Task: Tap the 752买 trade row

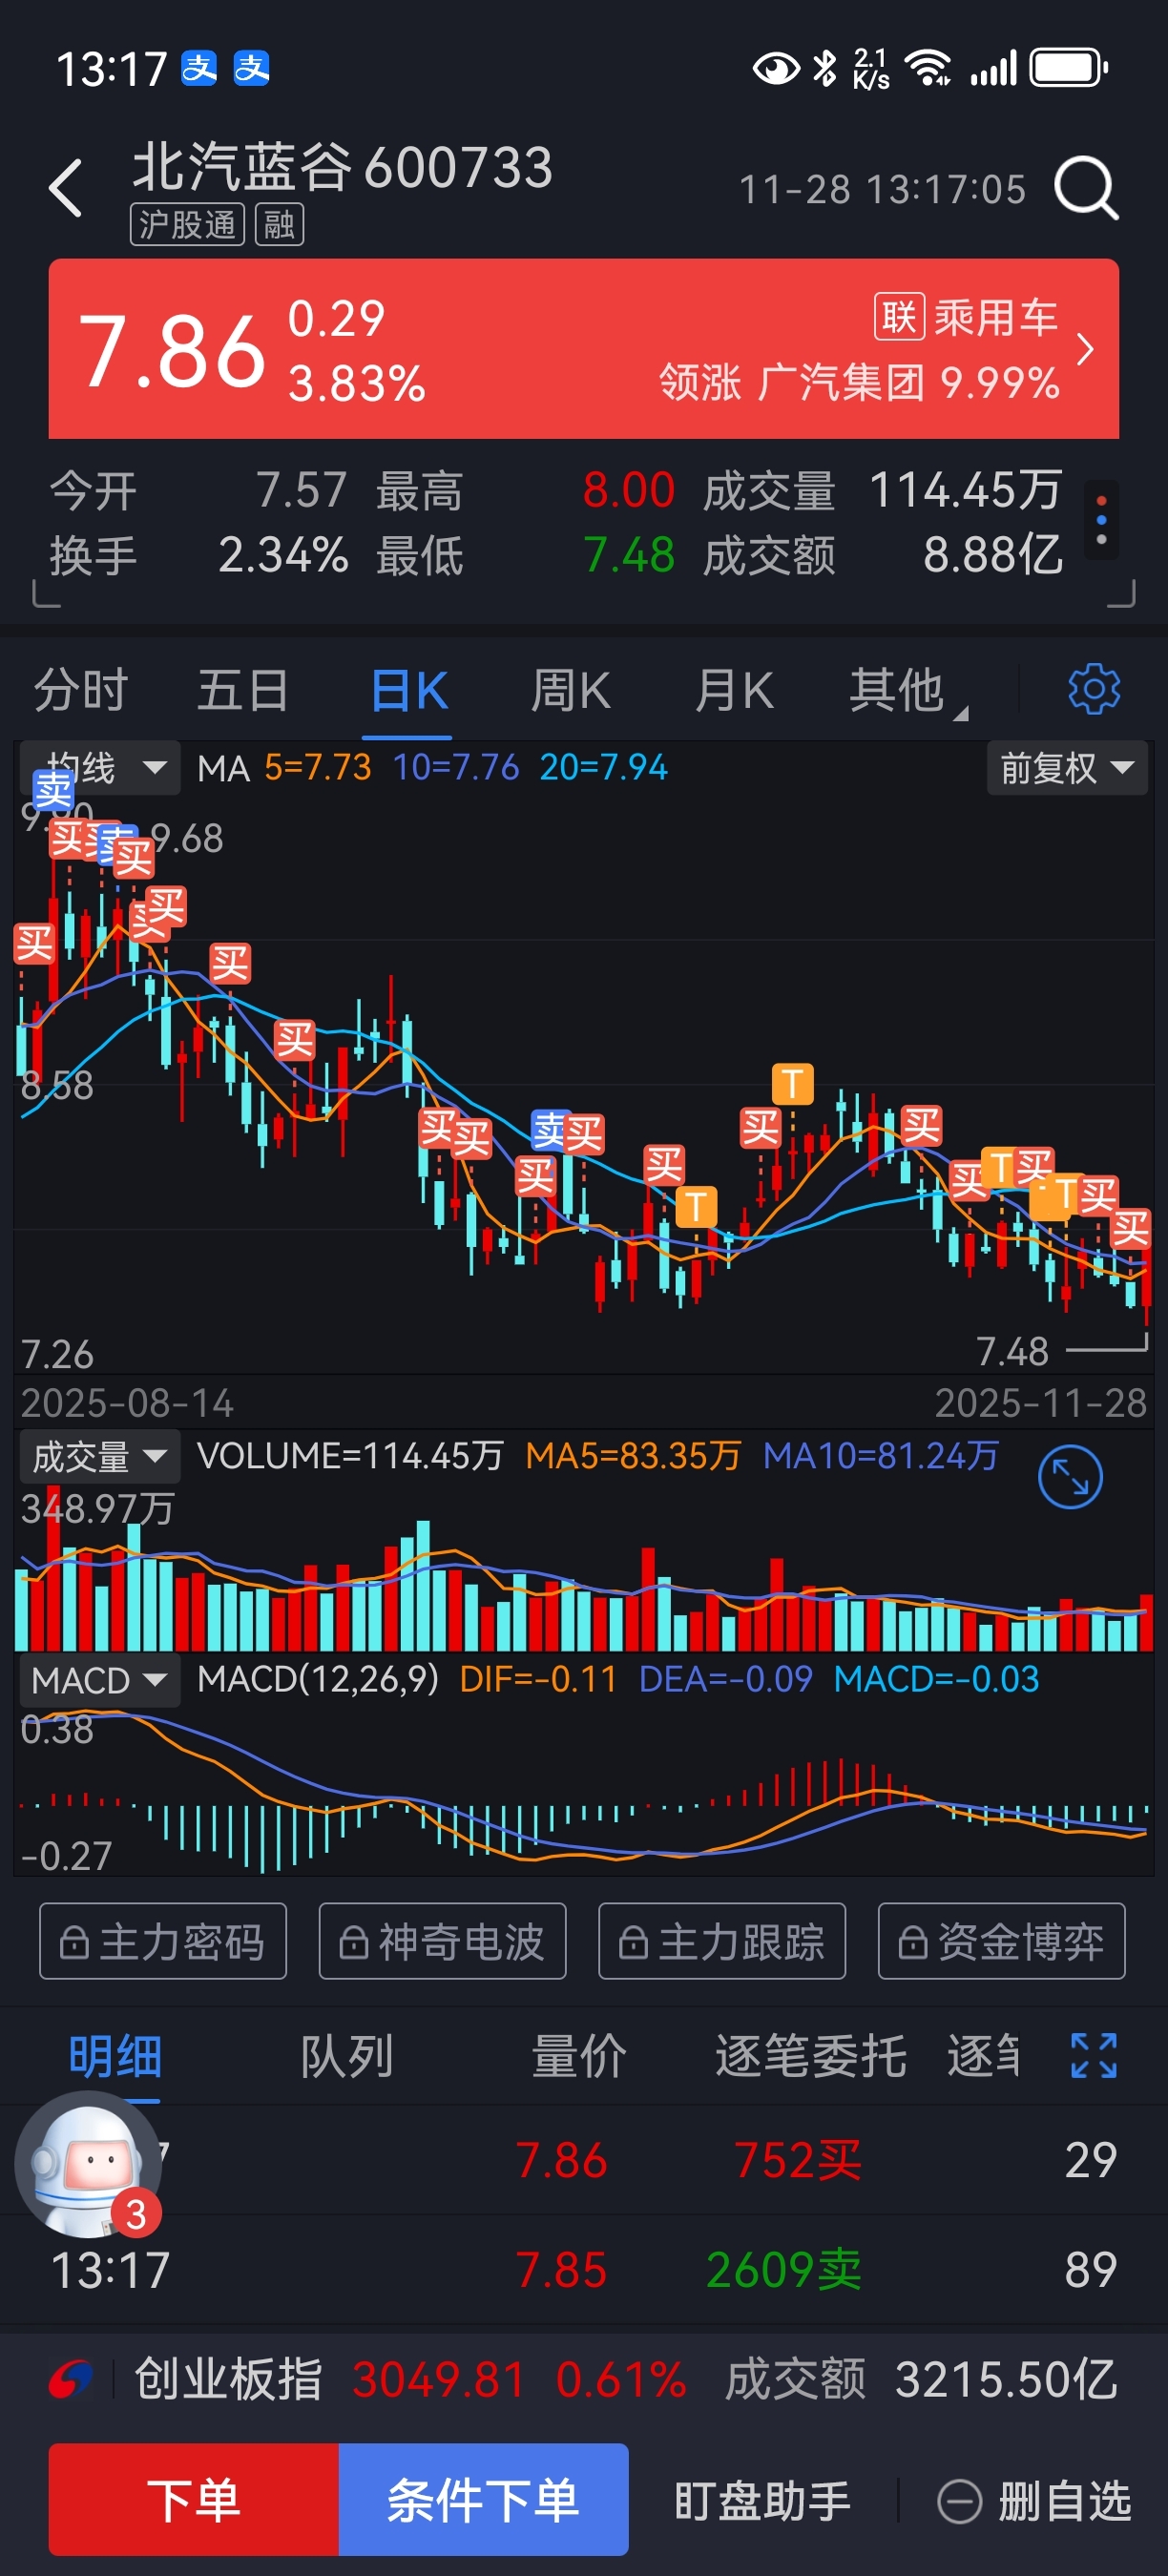Action: pyautogui.click(x=584, y=2159)
